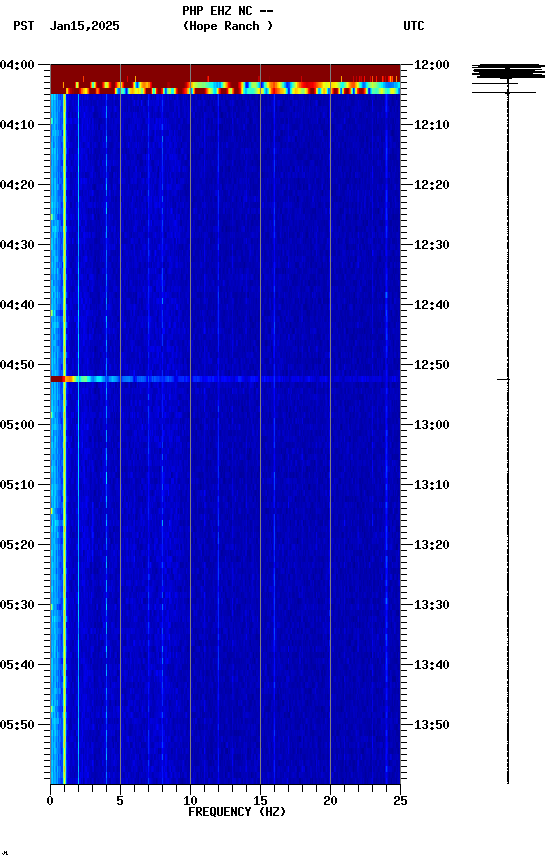Click the '13:20' UTC time label

tap(432, 546)
